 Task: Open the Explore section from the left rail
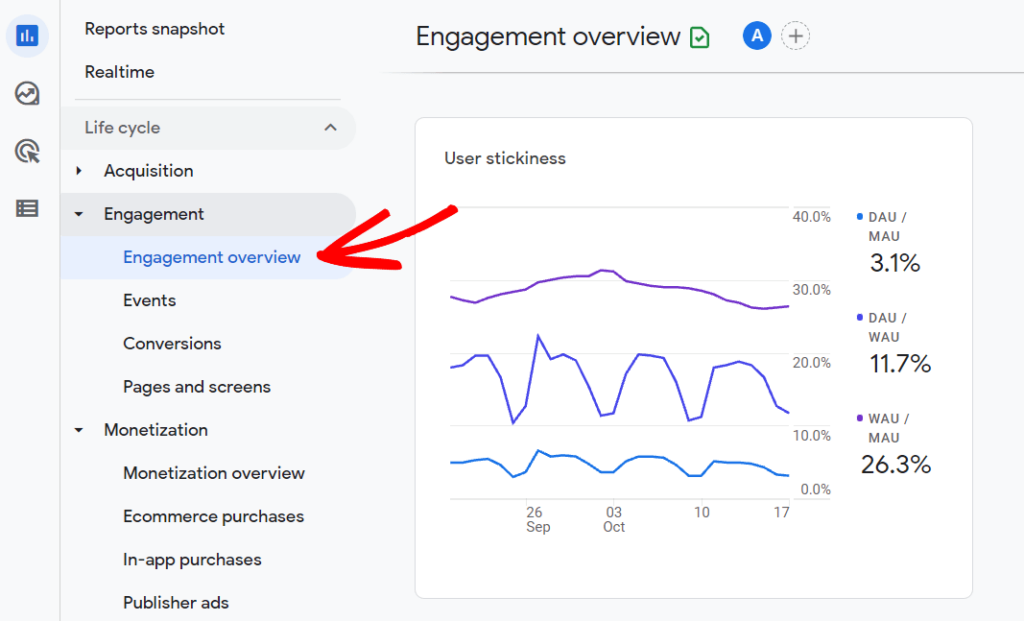point(26,93)
